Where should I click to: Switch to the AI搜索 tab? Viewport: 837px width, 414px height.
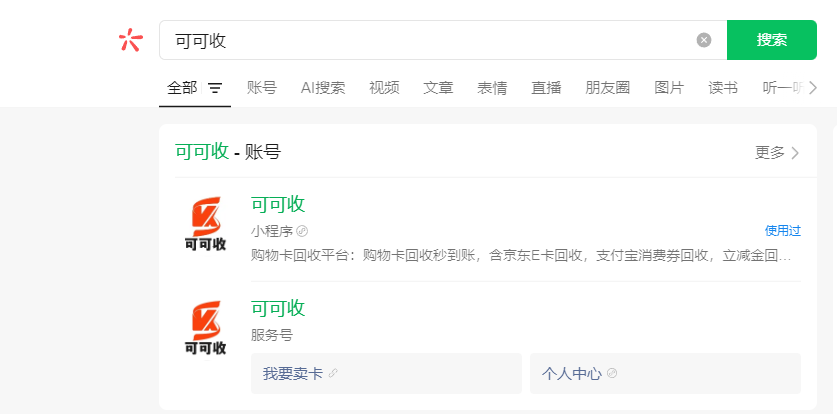[x=323, y=88]
